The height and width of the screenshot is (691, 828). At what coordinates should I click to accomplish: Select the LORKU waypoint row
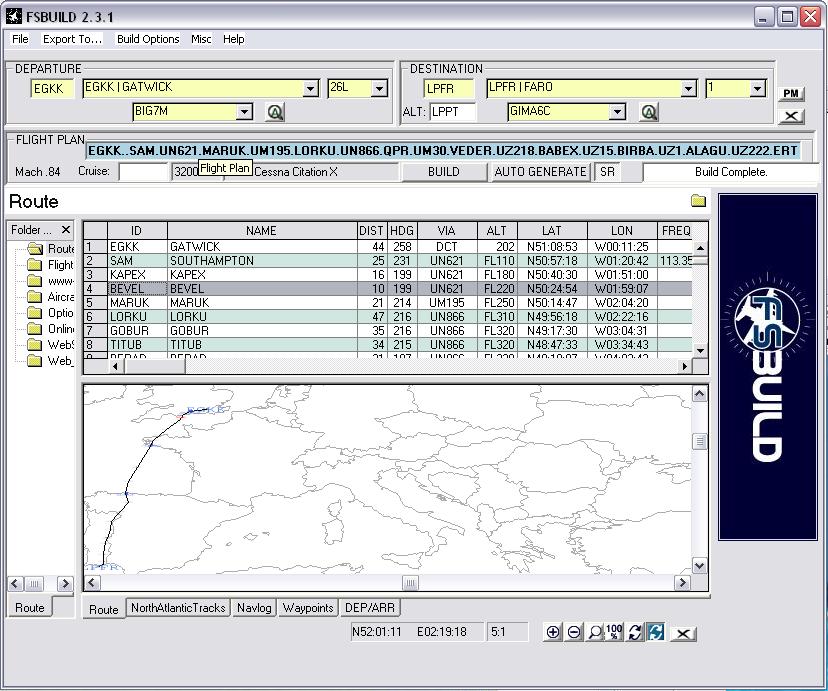pos(388,317)
